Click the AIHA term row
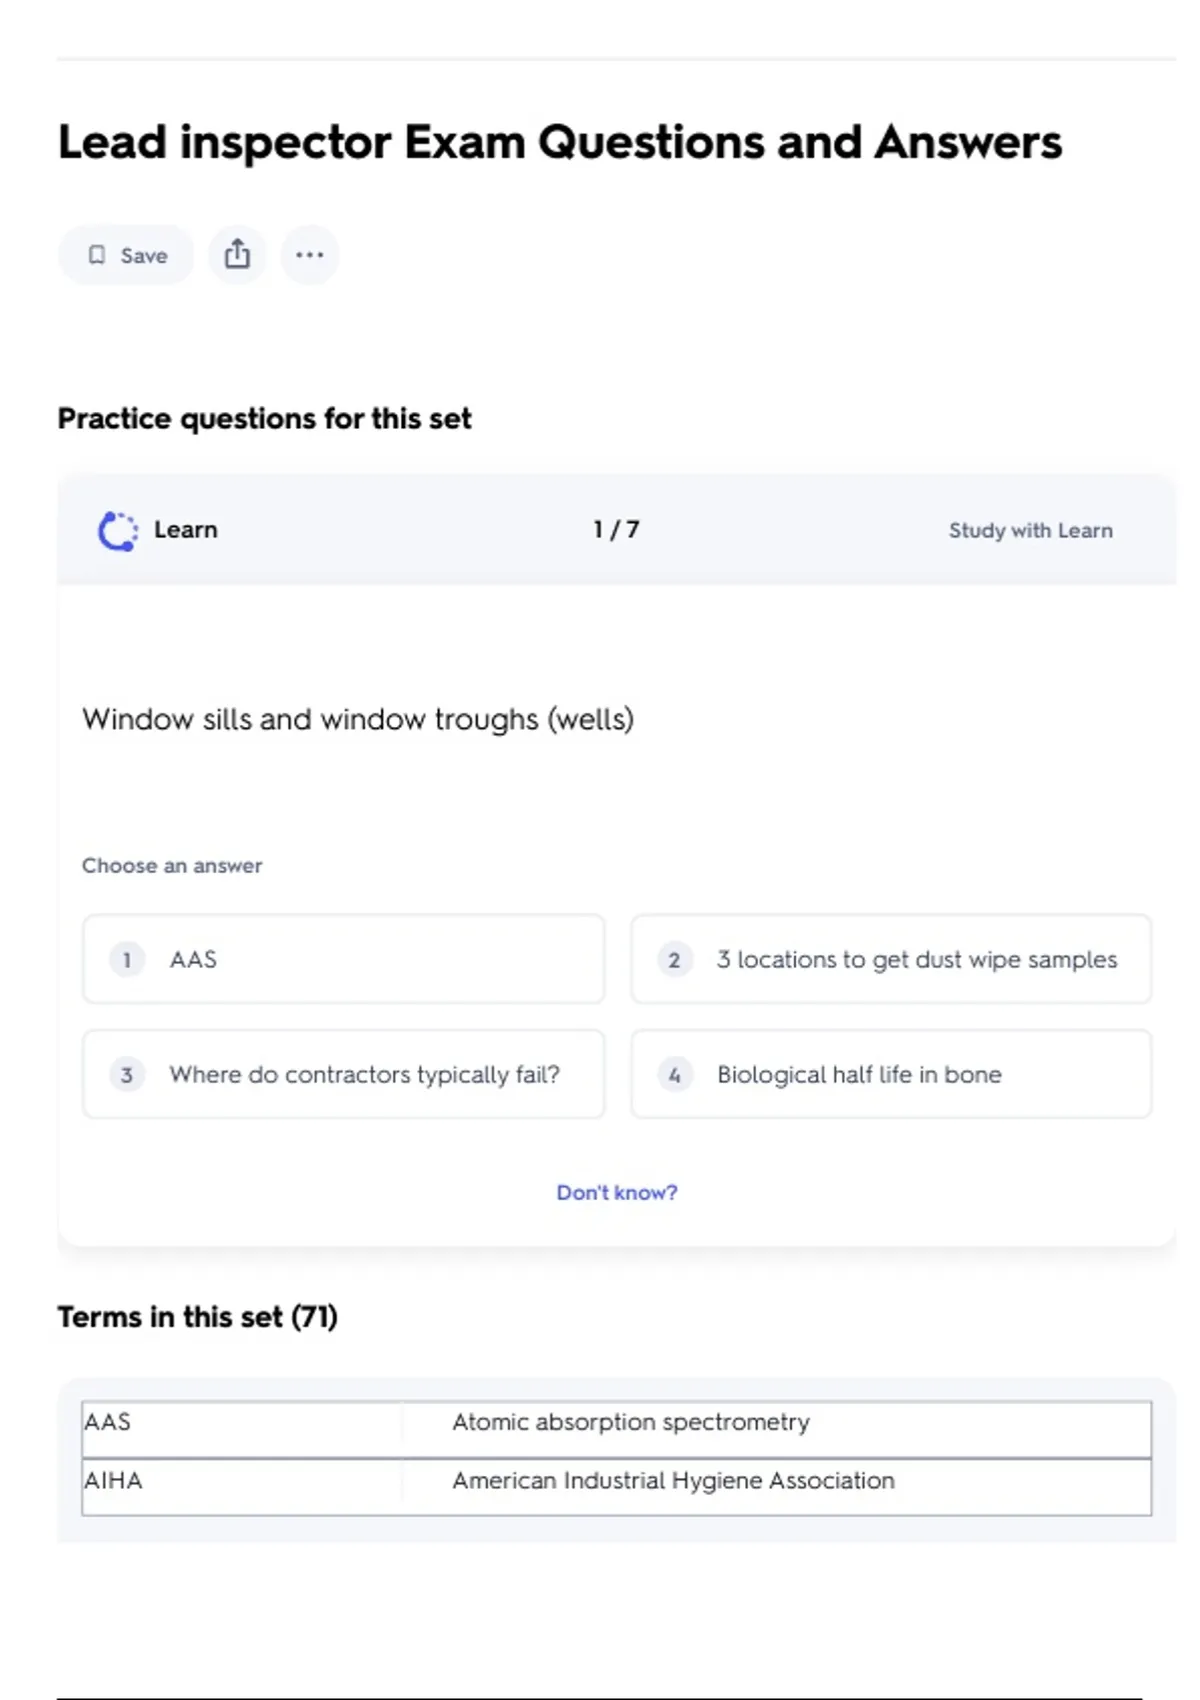This screenshot has height=1700, width=1200. 114,1481
